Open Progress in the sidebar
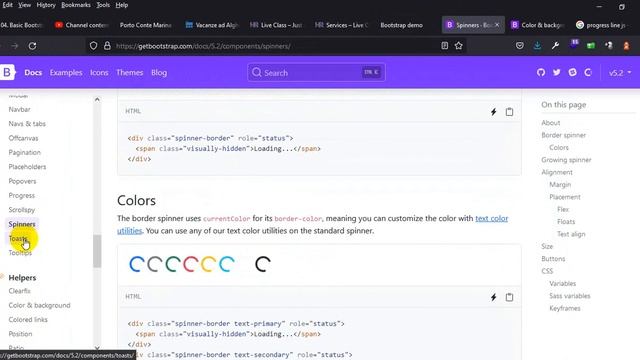640x360 pixels. point(22,196)
